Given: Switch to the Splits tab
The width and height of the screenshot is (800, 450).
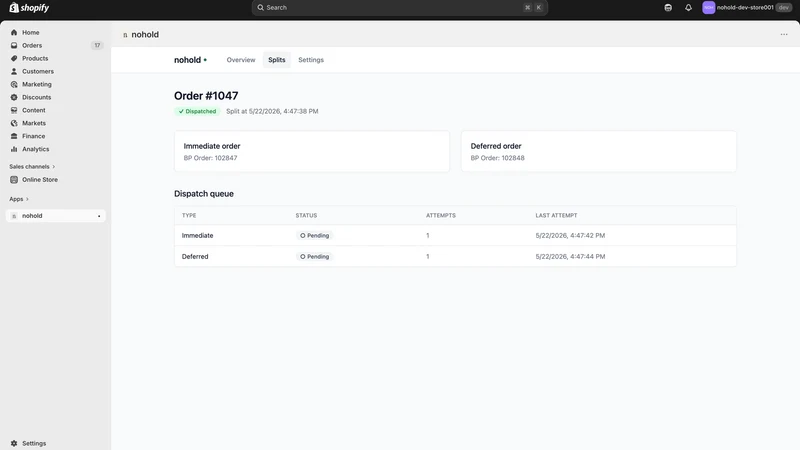Looking at the screenshot, I should [x=277, y=60].
